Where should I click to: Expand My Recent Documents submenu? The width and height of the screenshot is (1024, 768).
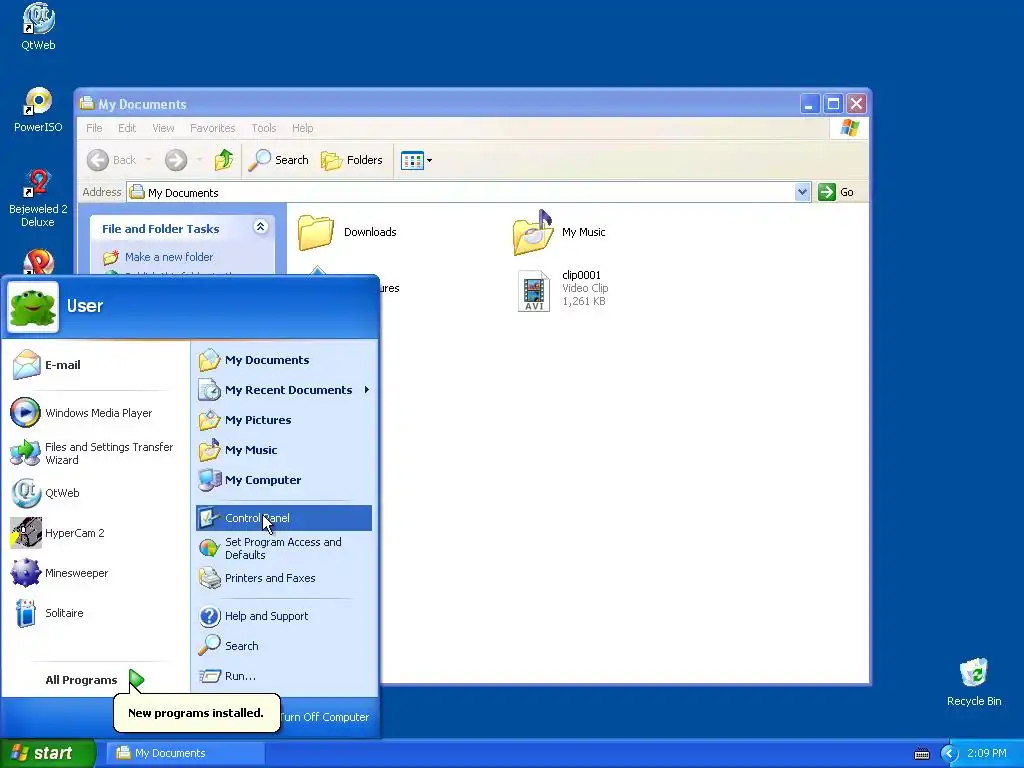pyautogui.click(x=283, y=390)
